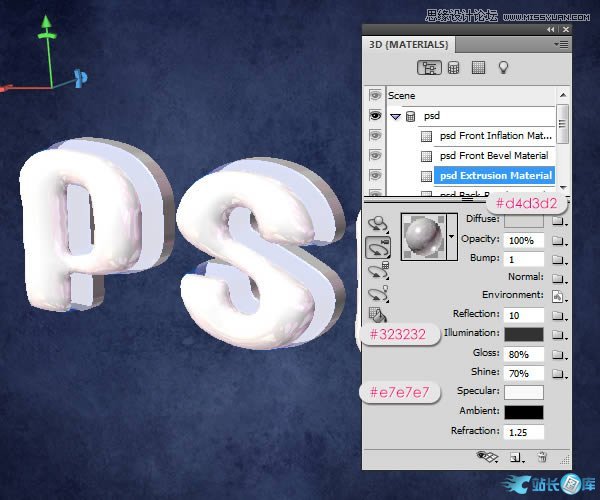Select the 3D {MATERIALS} panel tab

(411, 44)
